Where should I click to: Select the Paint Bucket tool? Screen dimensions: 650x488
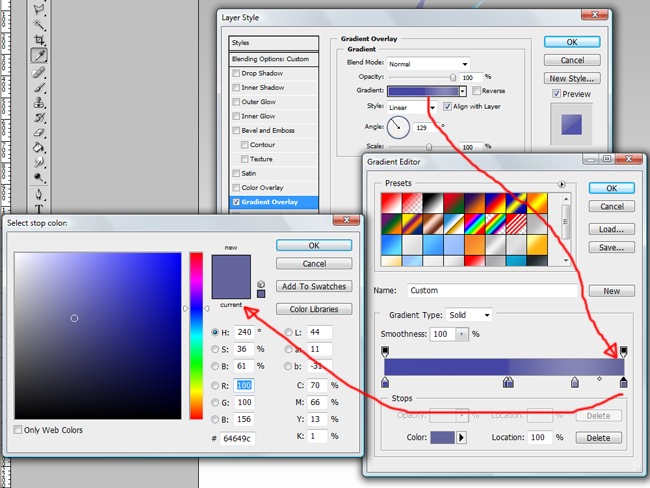point(39,147)
